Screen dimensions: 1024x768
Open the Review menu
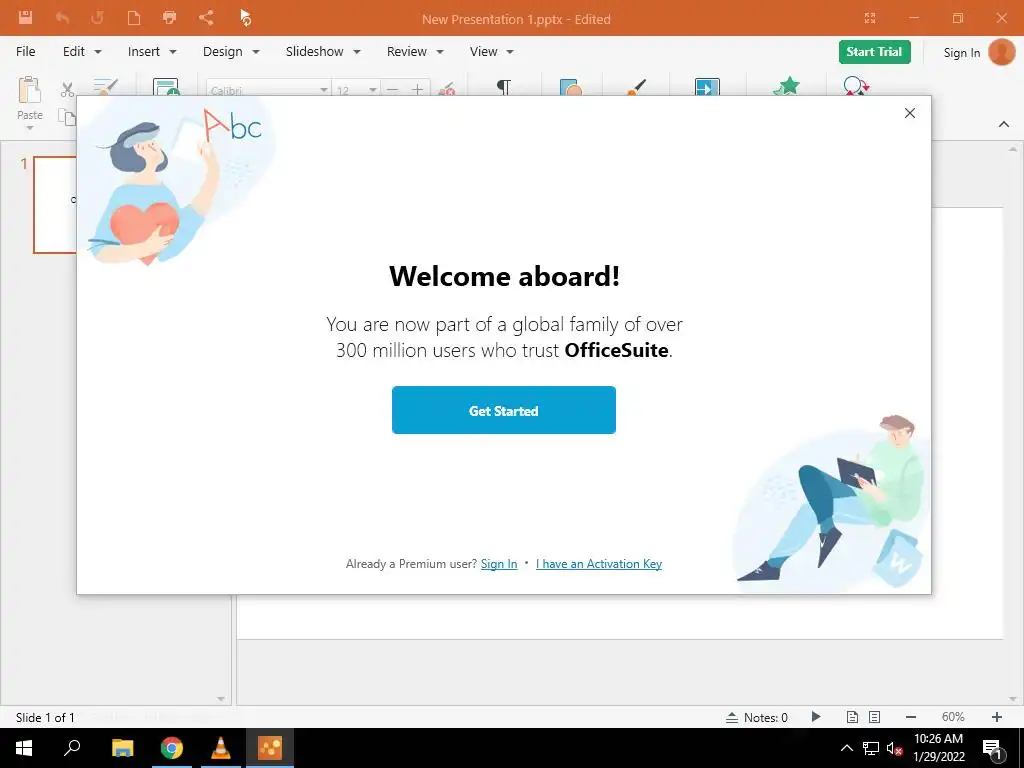pos(415,52)
